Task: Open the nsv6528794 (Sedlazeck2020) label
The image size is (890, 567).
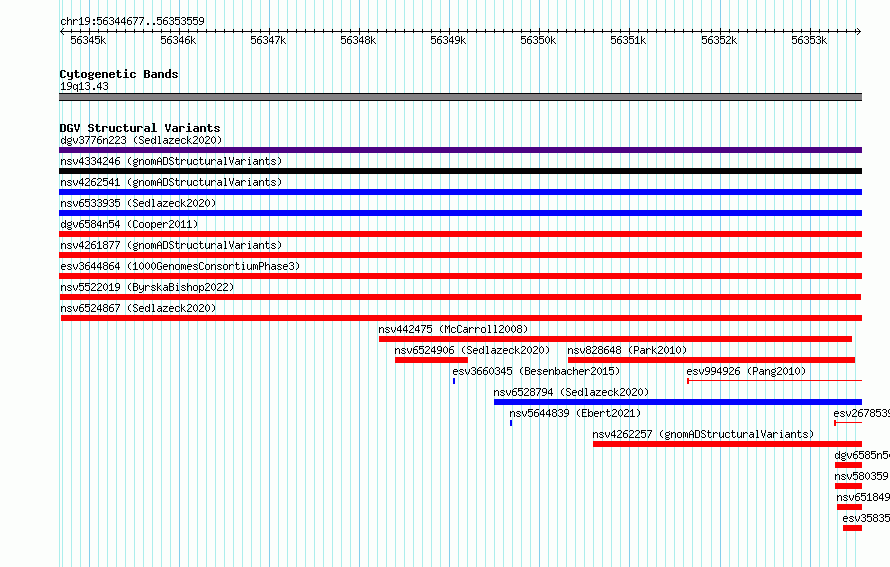Action: click(571, 392)
